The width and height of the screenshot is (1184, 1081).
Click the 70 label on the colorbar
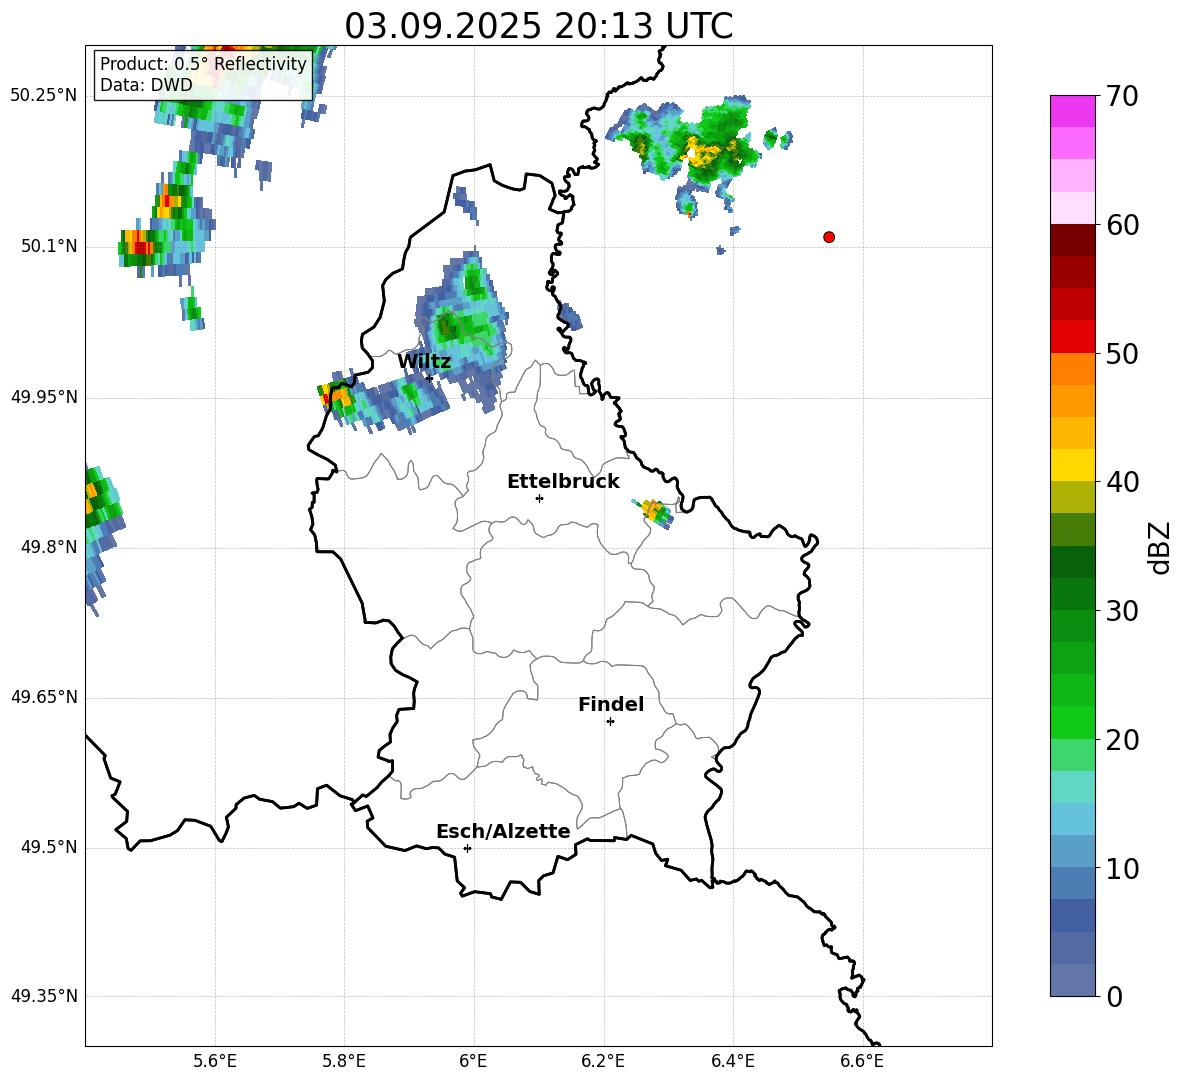1122,96
